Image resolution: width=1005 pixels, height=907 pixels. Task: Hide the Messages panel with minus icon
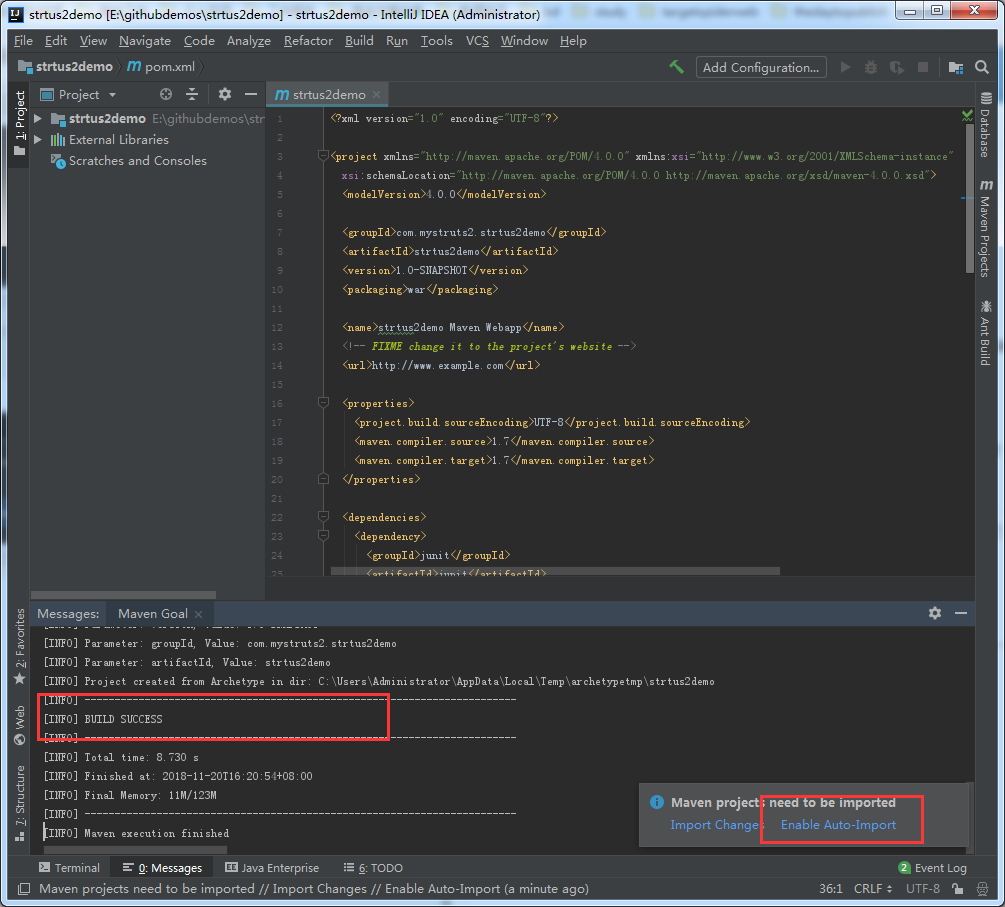[x=961, y=613]
